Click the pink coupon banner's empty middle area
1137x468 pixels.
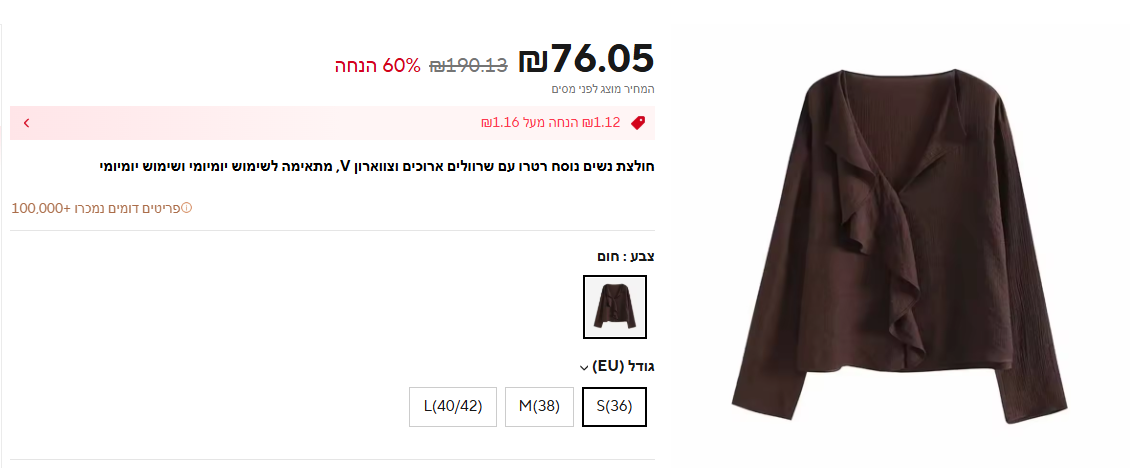(x=250, y=123)
